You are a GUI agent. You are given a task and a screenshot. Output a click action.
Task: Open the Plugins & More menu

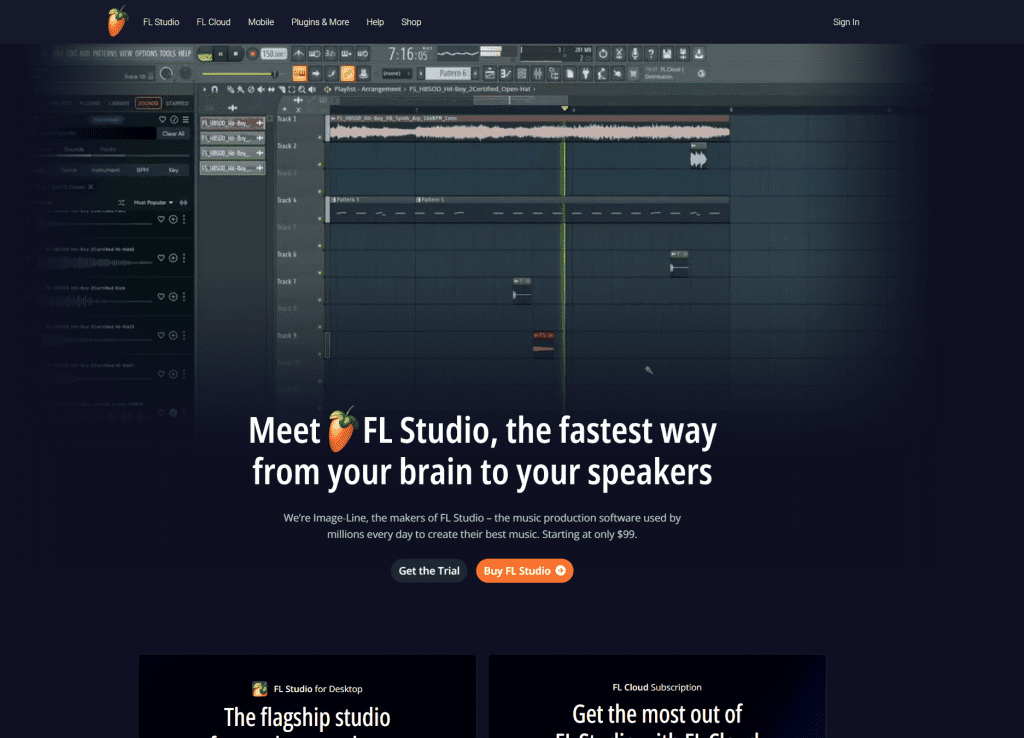coord(320,22)
